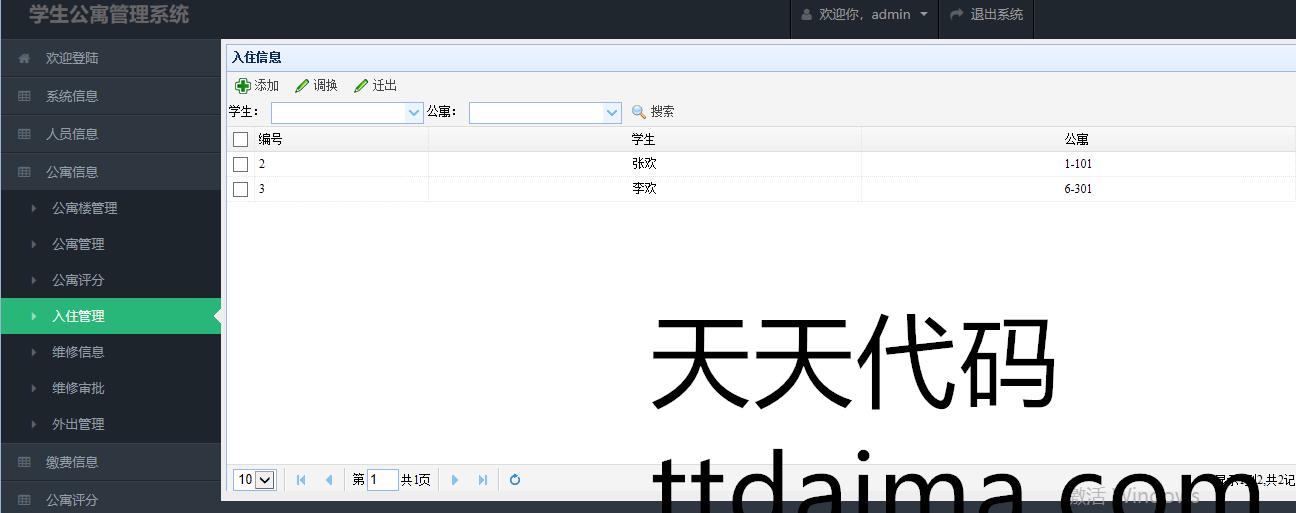Screen dimensions: 1296x513
Task: Toggle the select-all header checkbox
Action: click(x=240, y=140)
